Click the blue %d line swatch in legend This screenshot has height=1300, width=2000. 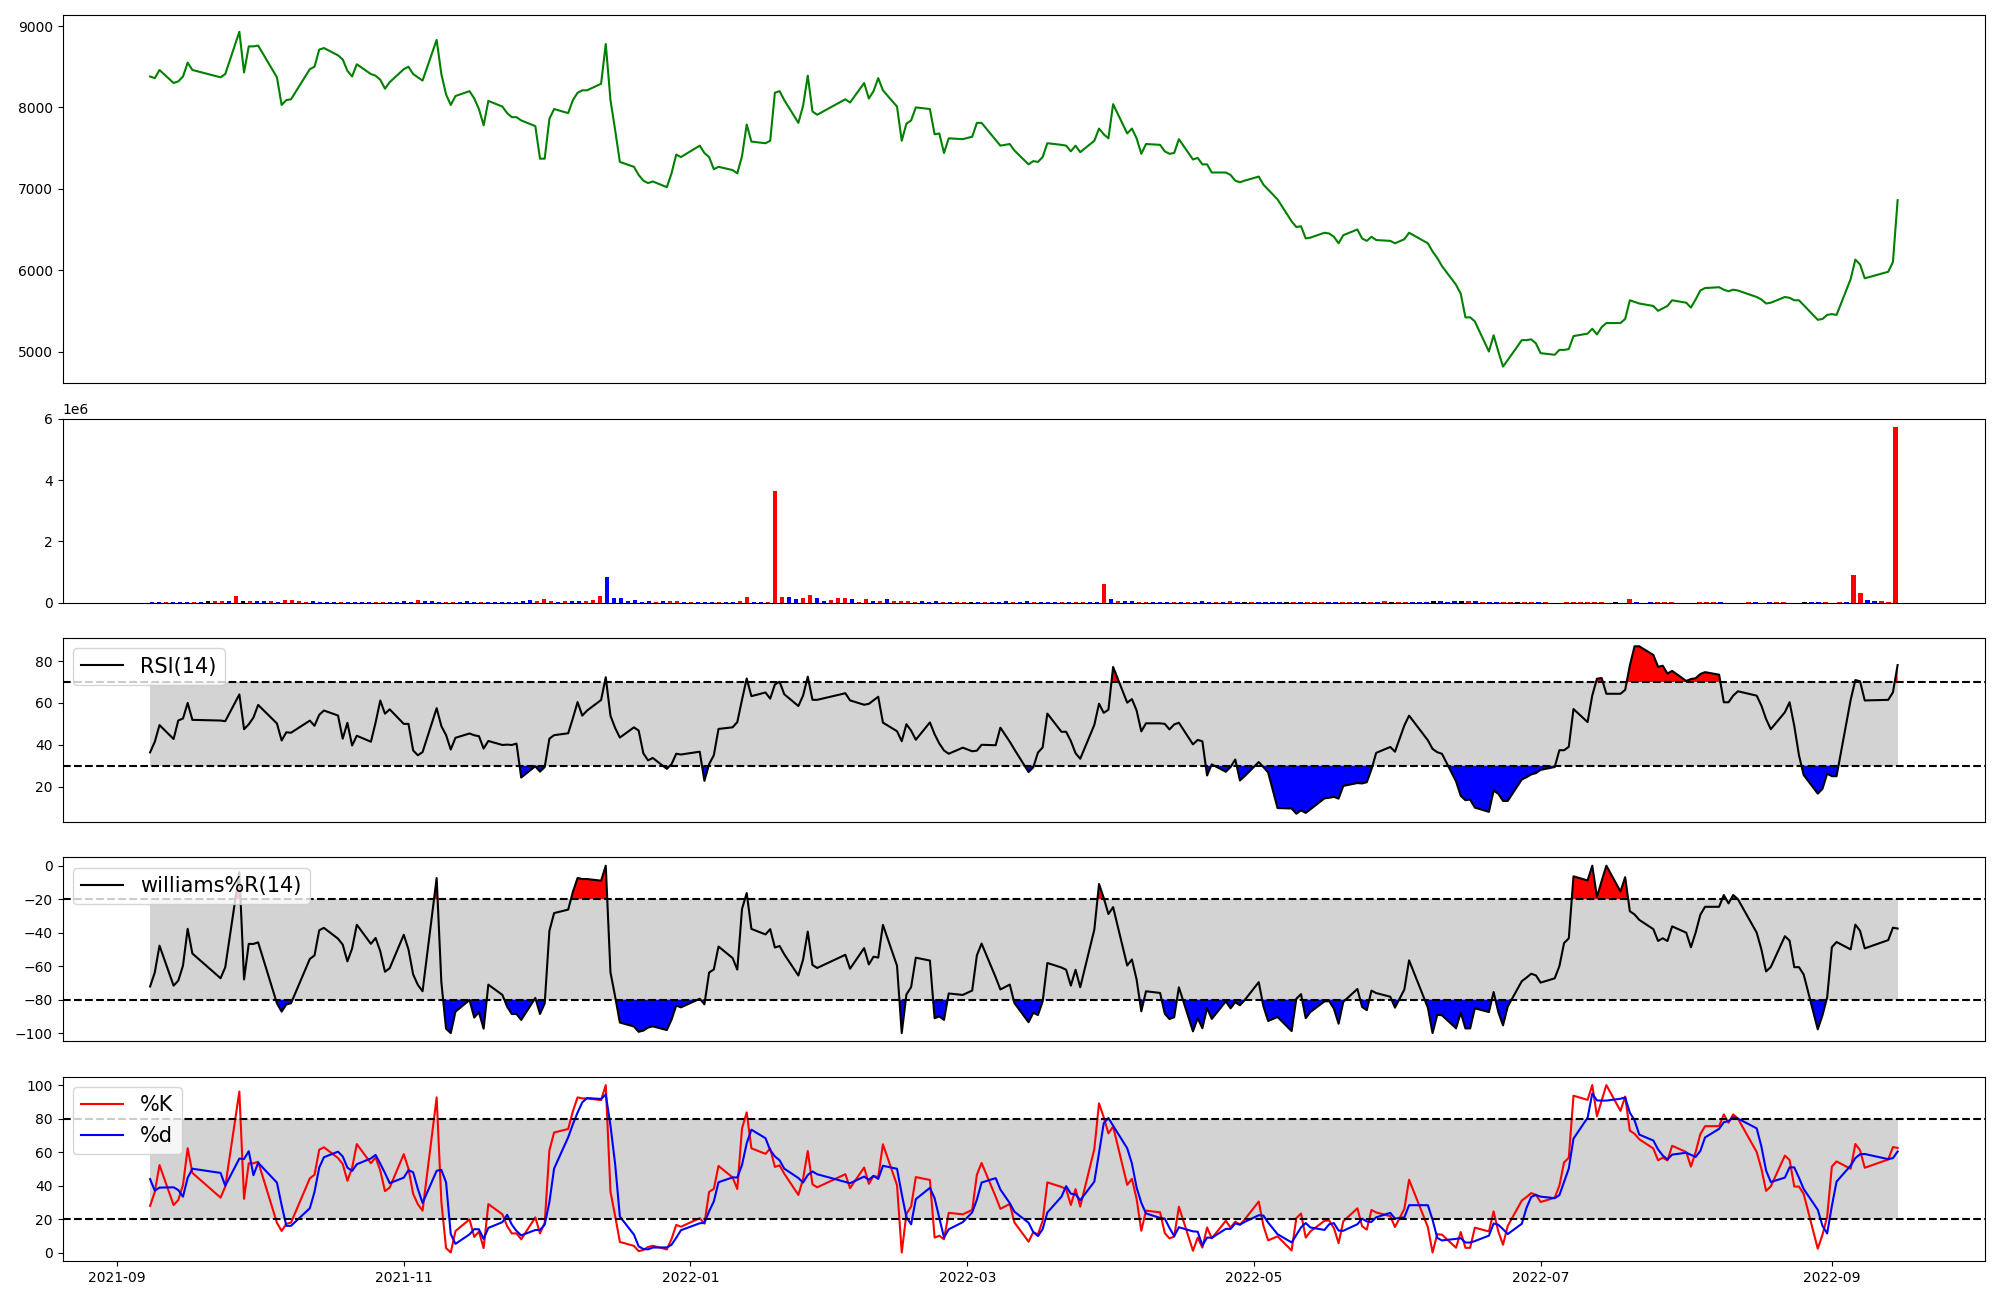click(x=102, y=1135)
